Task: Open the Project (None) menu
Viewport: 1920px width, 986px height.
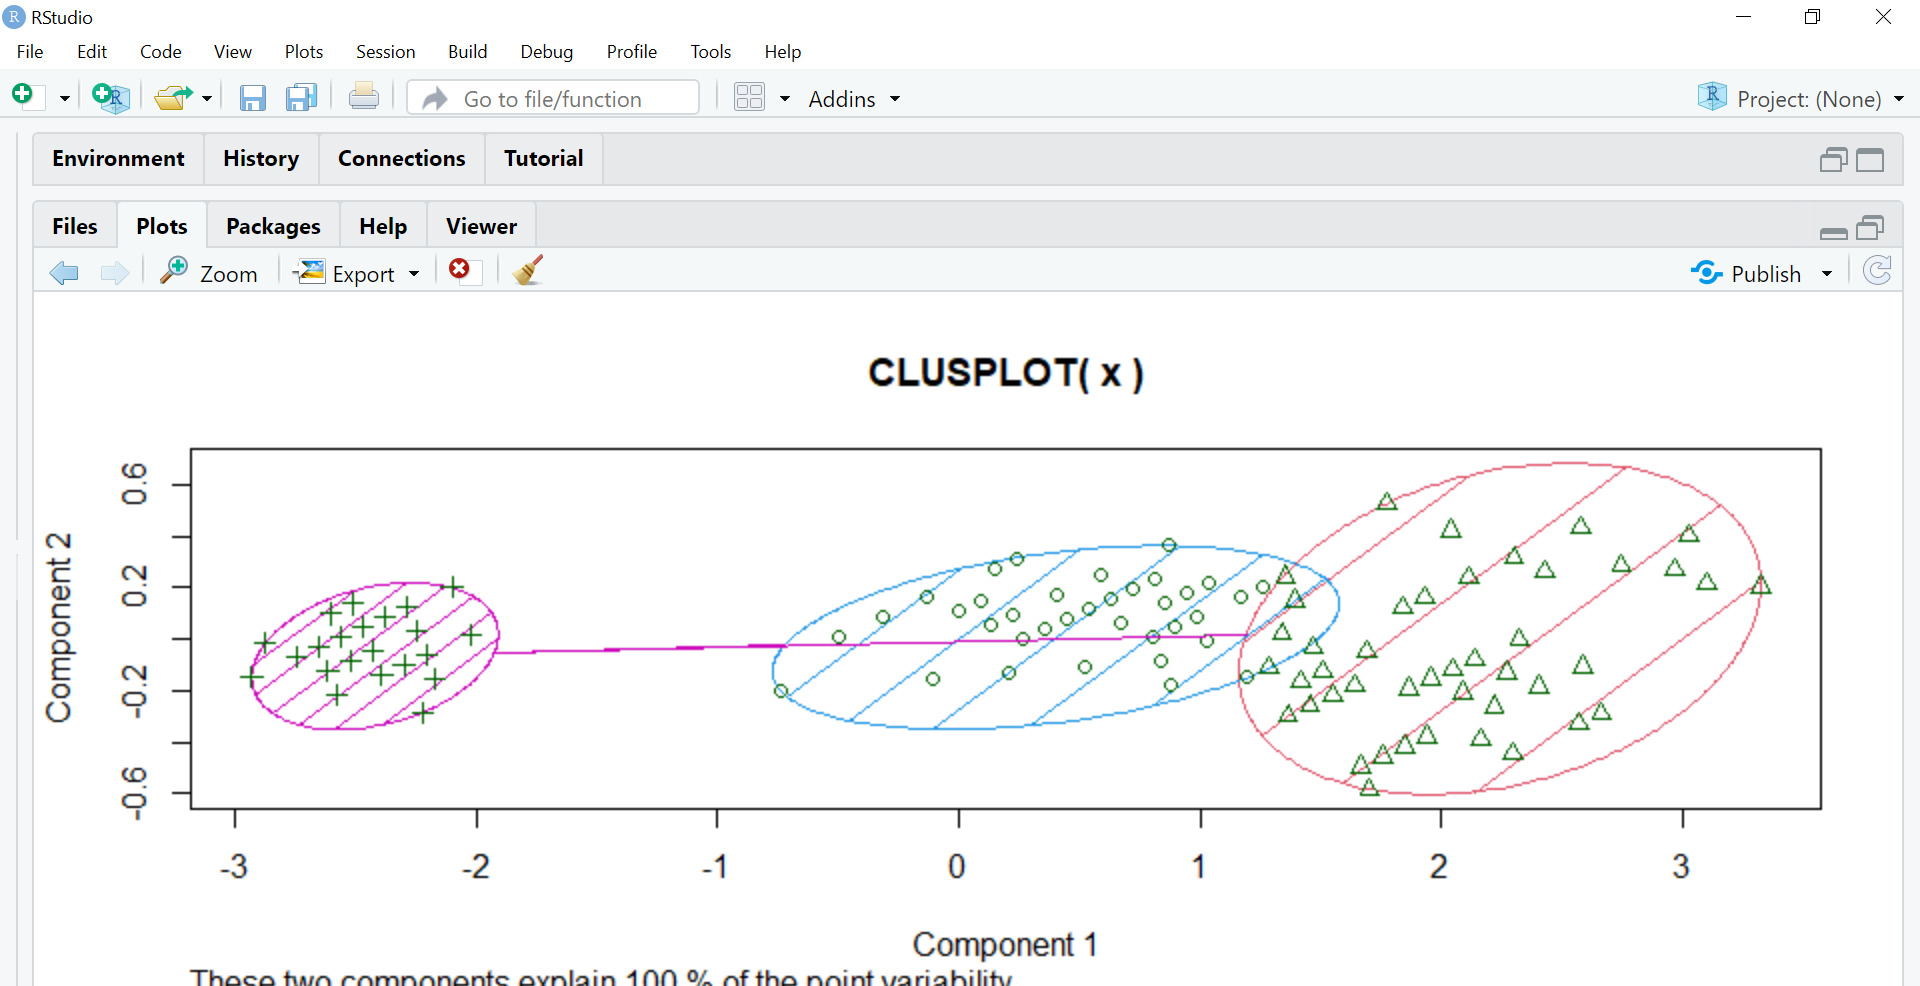Action: [1801, 98]
